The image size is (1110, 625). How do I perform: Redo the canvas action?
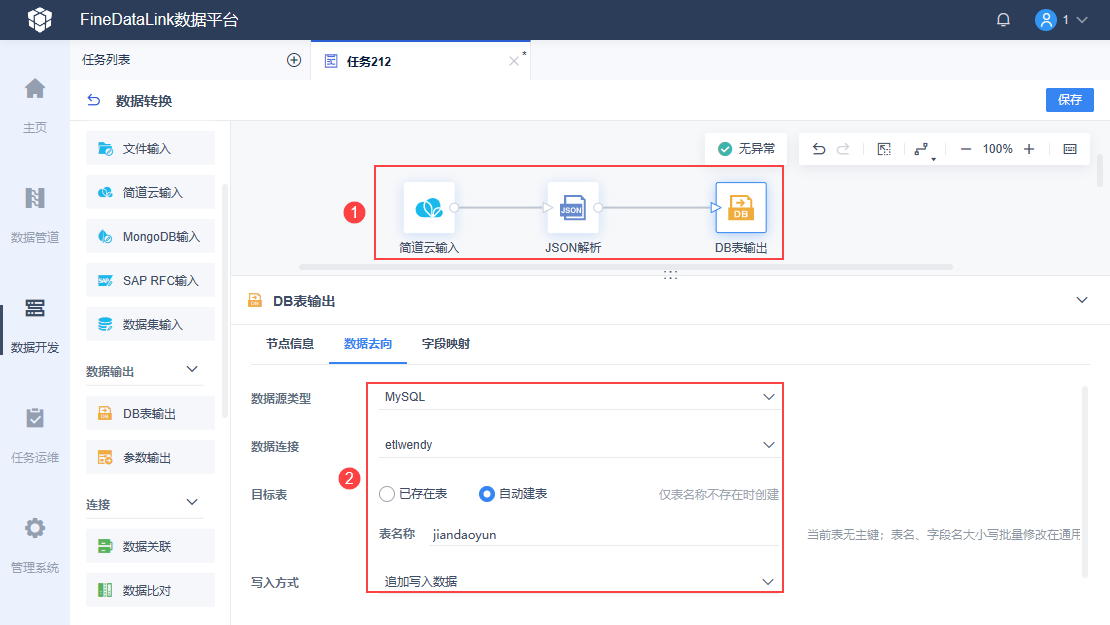click(x=843, y=149)
